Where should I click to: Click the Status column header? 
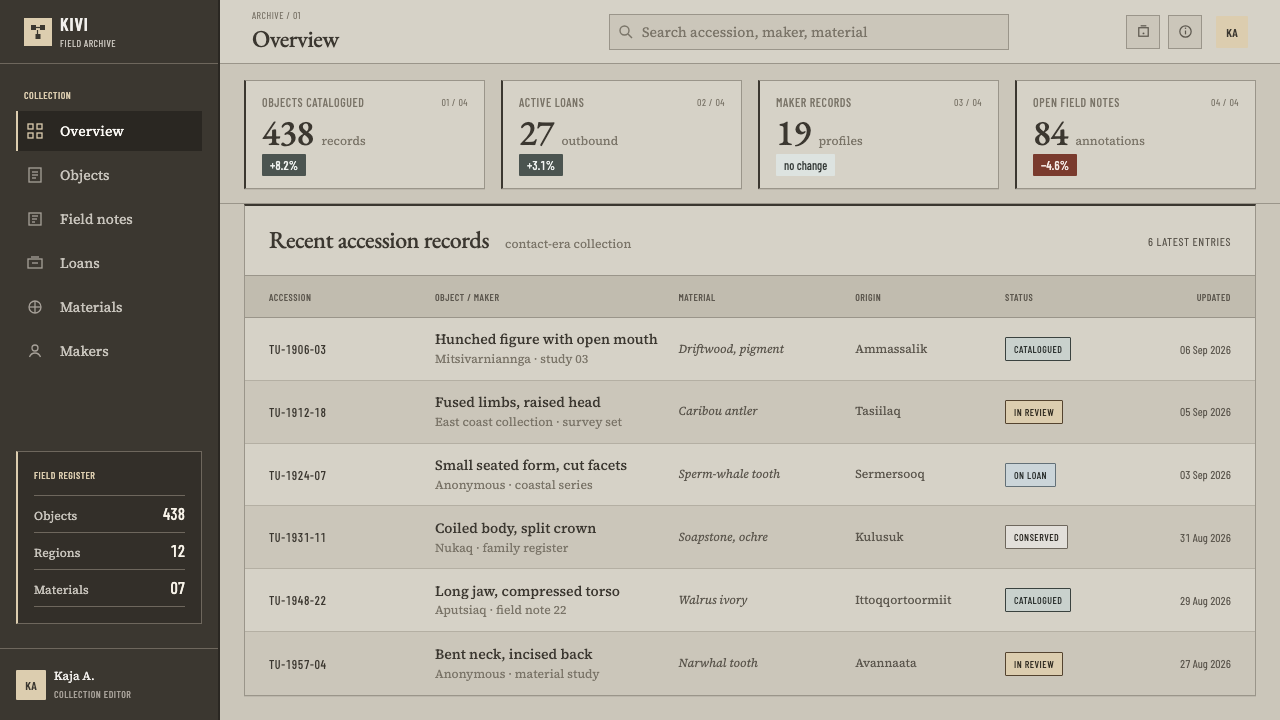tap(1019, 297)
